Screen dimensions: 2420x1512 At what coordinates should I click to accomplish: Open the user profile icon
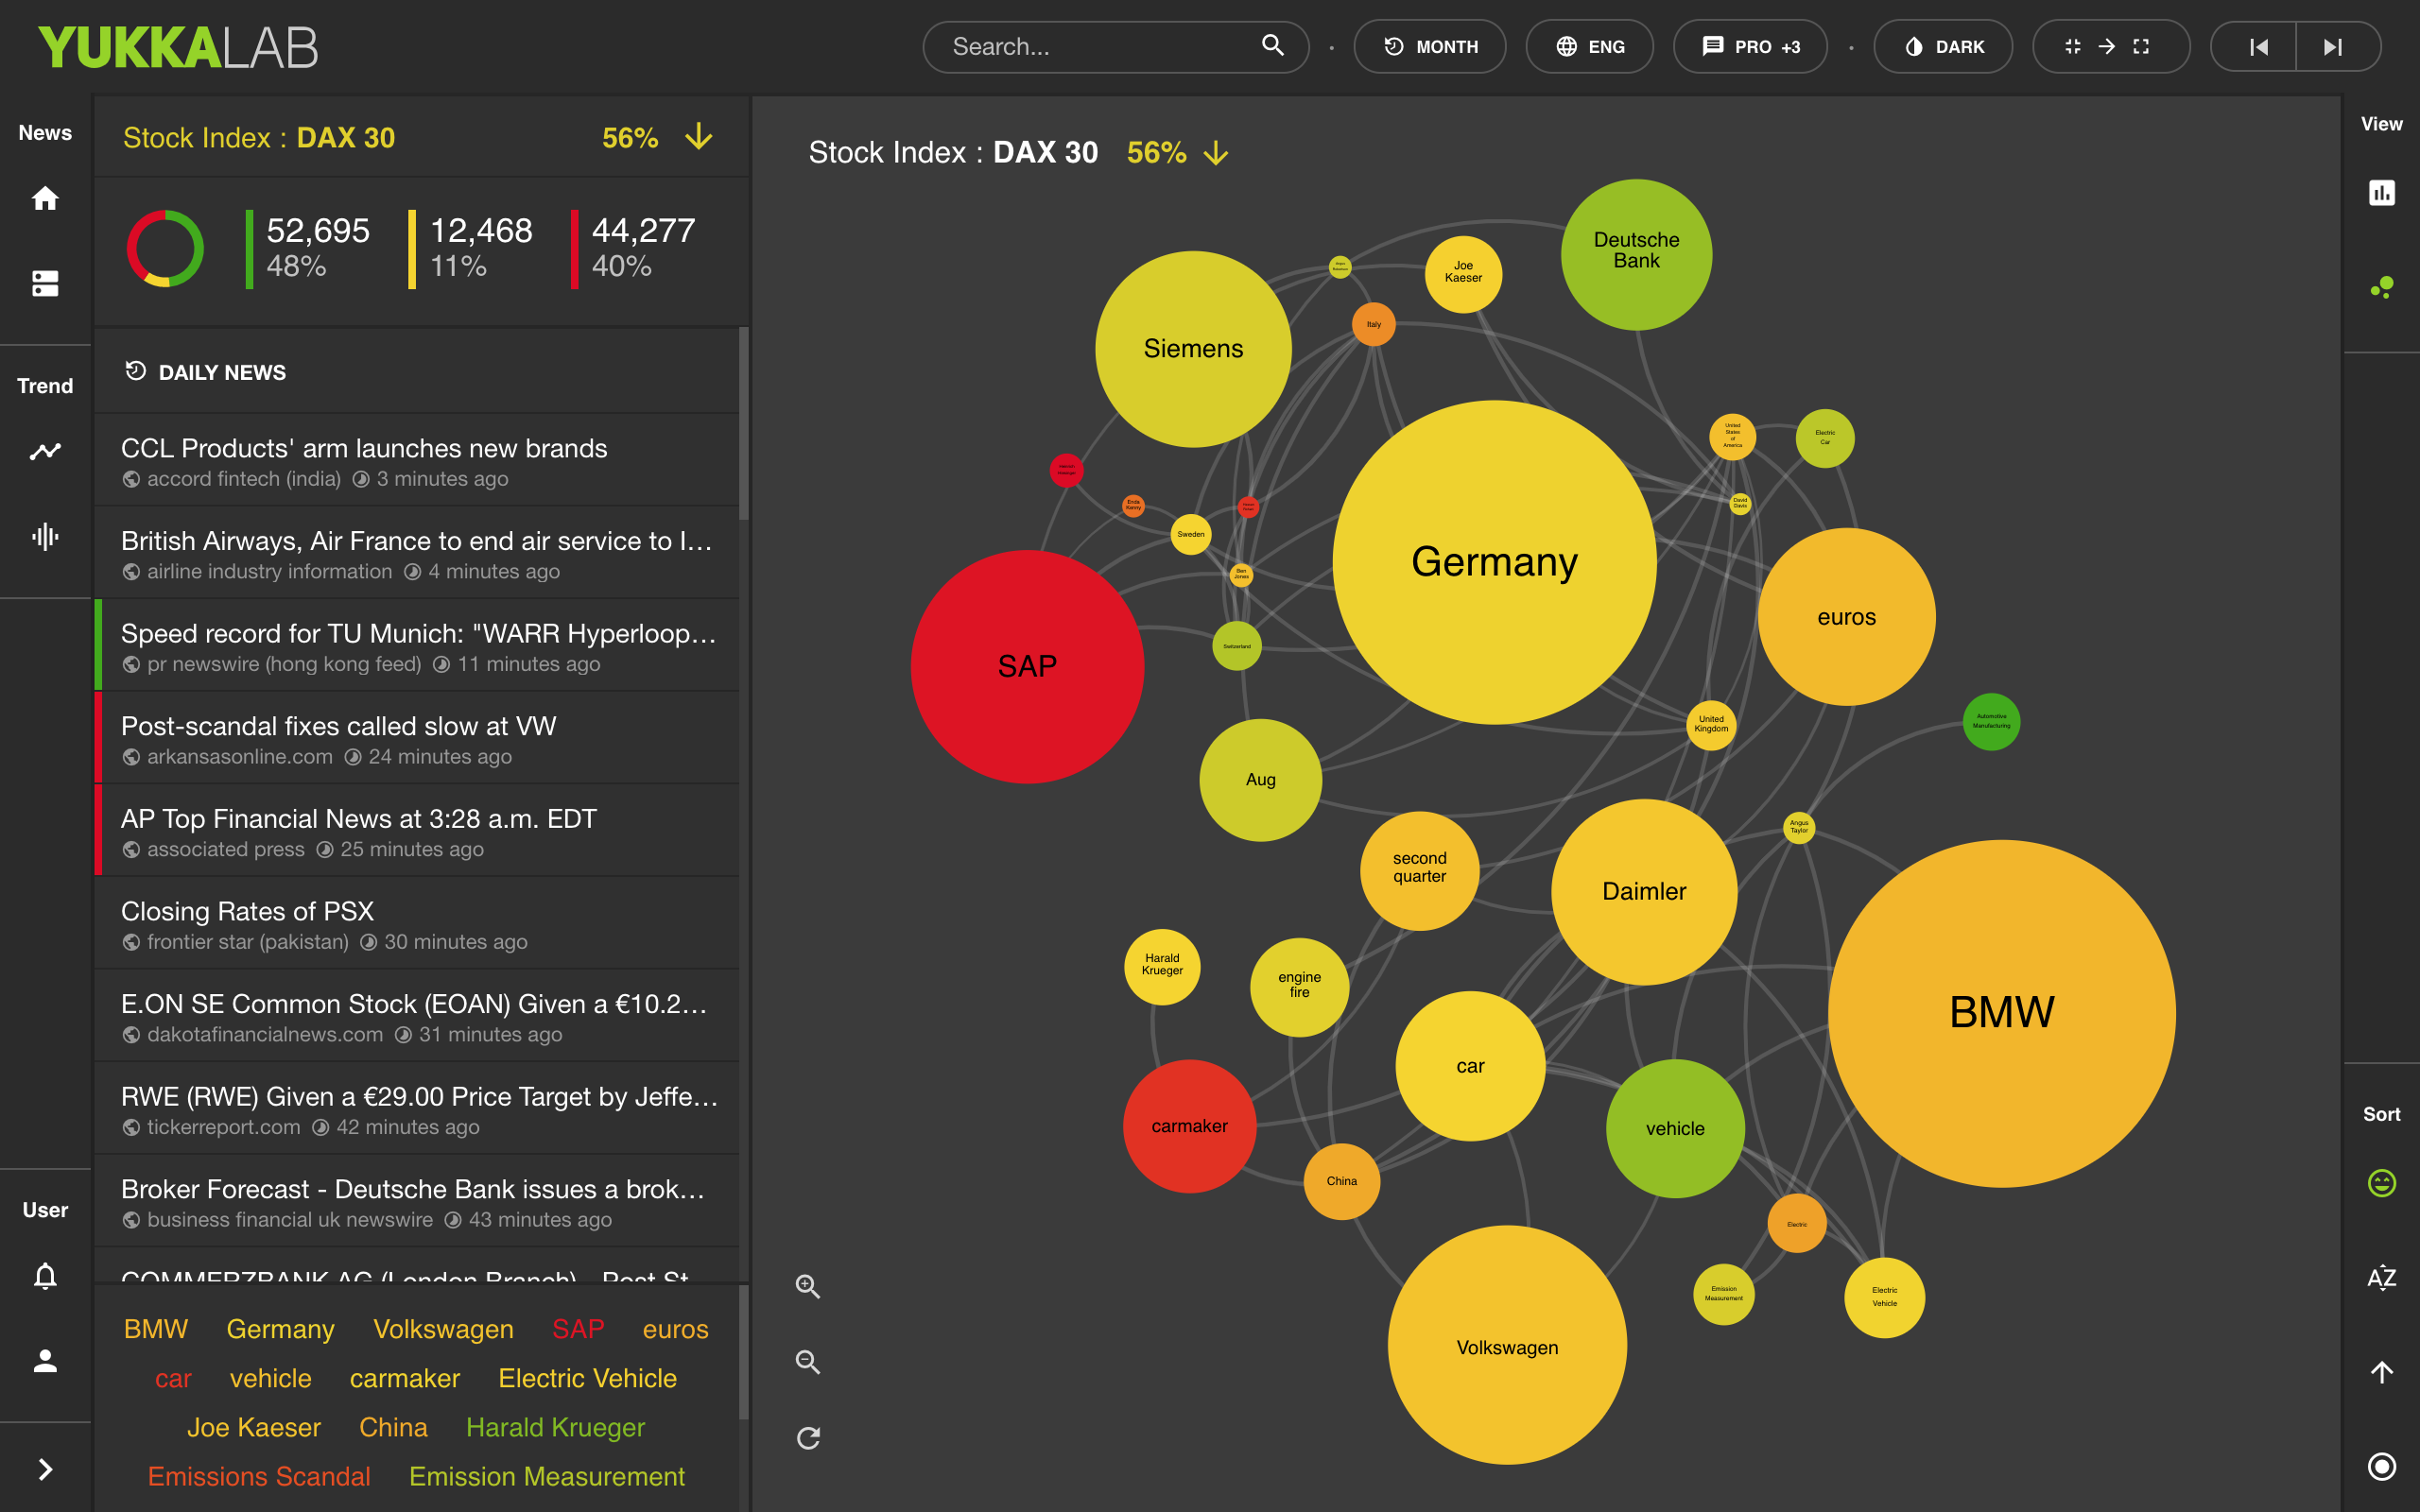click(45, 1360)
